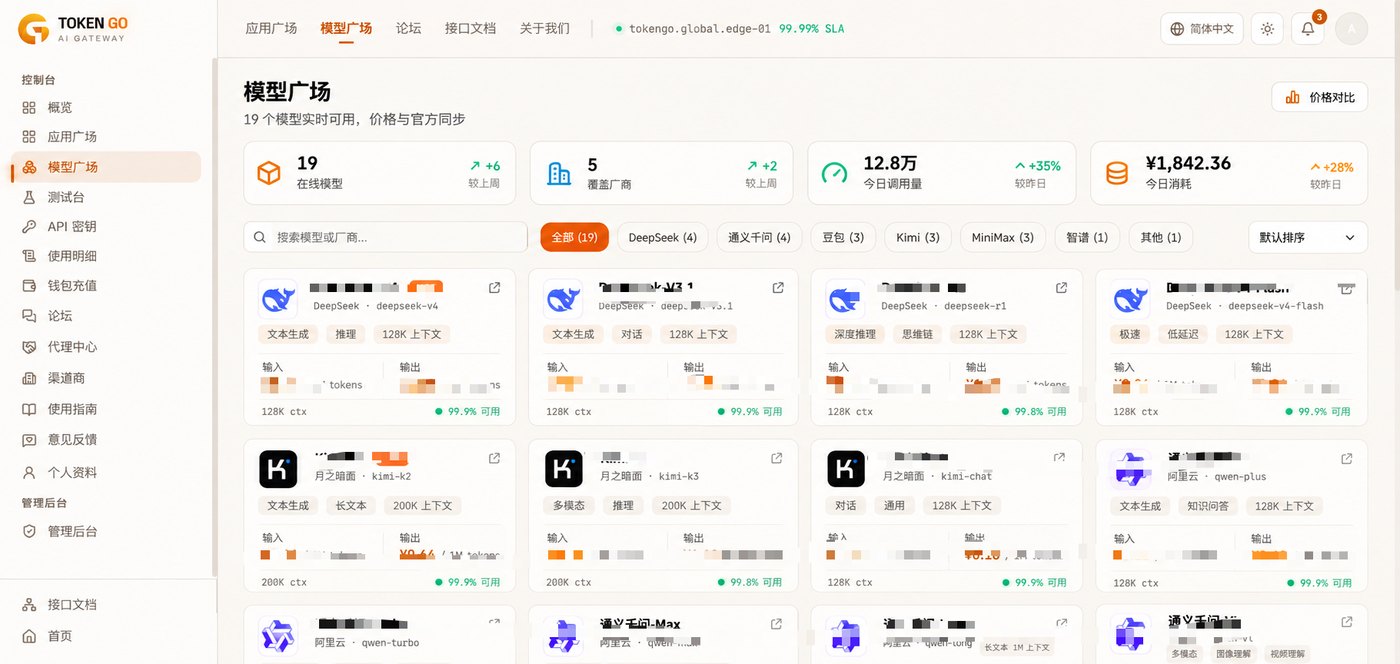Screen dimensions: 1400x664
Task: Select the 全部 (19) filter
Action: coord(575,237)
